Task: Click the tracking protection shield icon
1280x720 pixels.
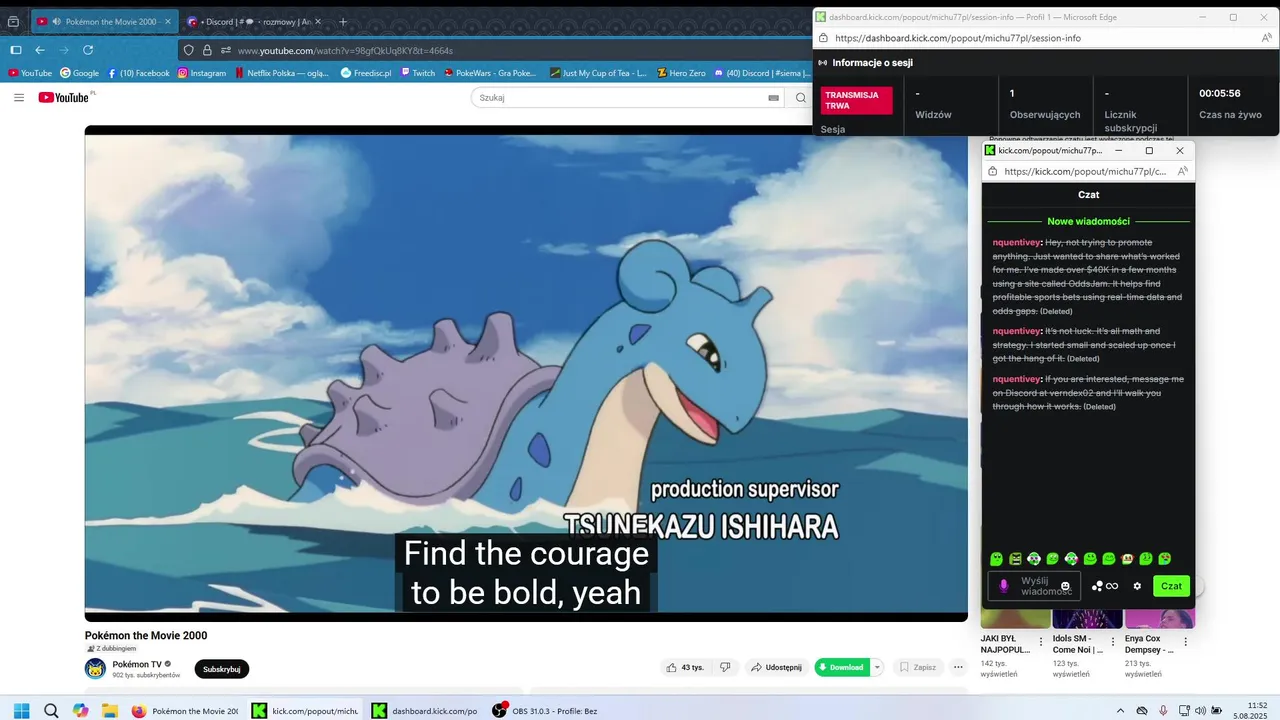Action: pyautogui.click(x=189, y=50)
